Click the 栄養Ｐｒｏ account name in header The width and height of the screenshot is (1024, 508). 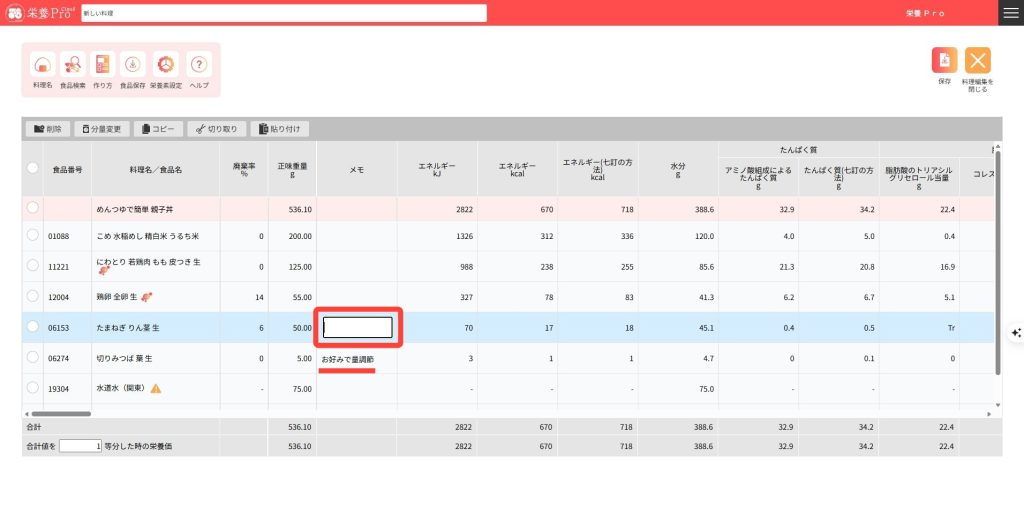(925, 13)
